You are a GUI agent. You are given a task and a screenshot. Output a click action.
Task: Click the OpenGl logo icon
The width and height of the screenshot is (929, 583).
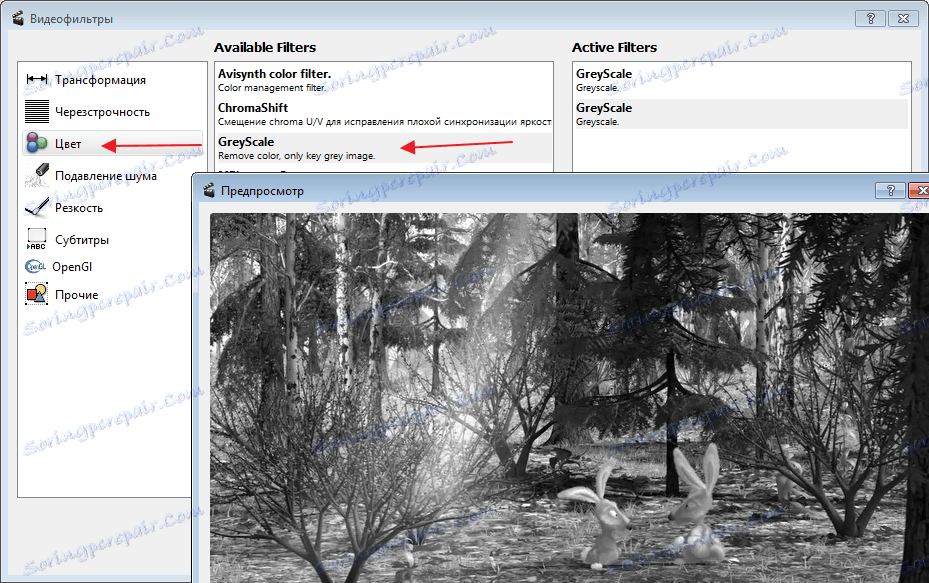click(36, 267)
